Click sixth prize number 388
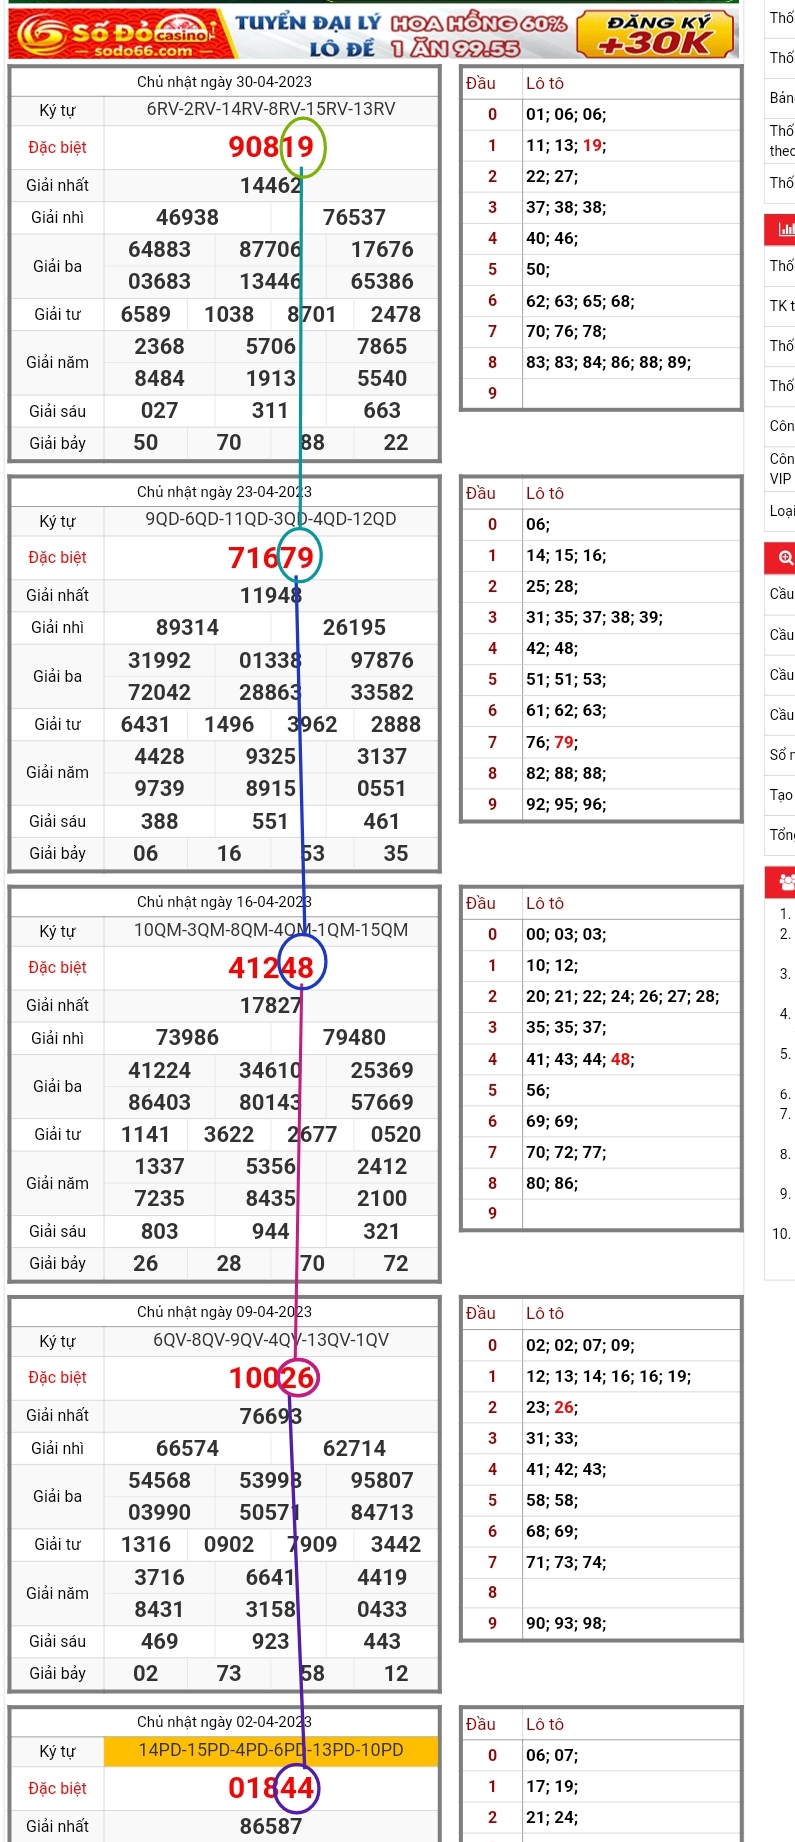 [159, 821]
